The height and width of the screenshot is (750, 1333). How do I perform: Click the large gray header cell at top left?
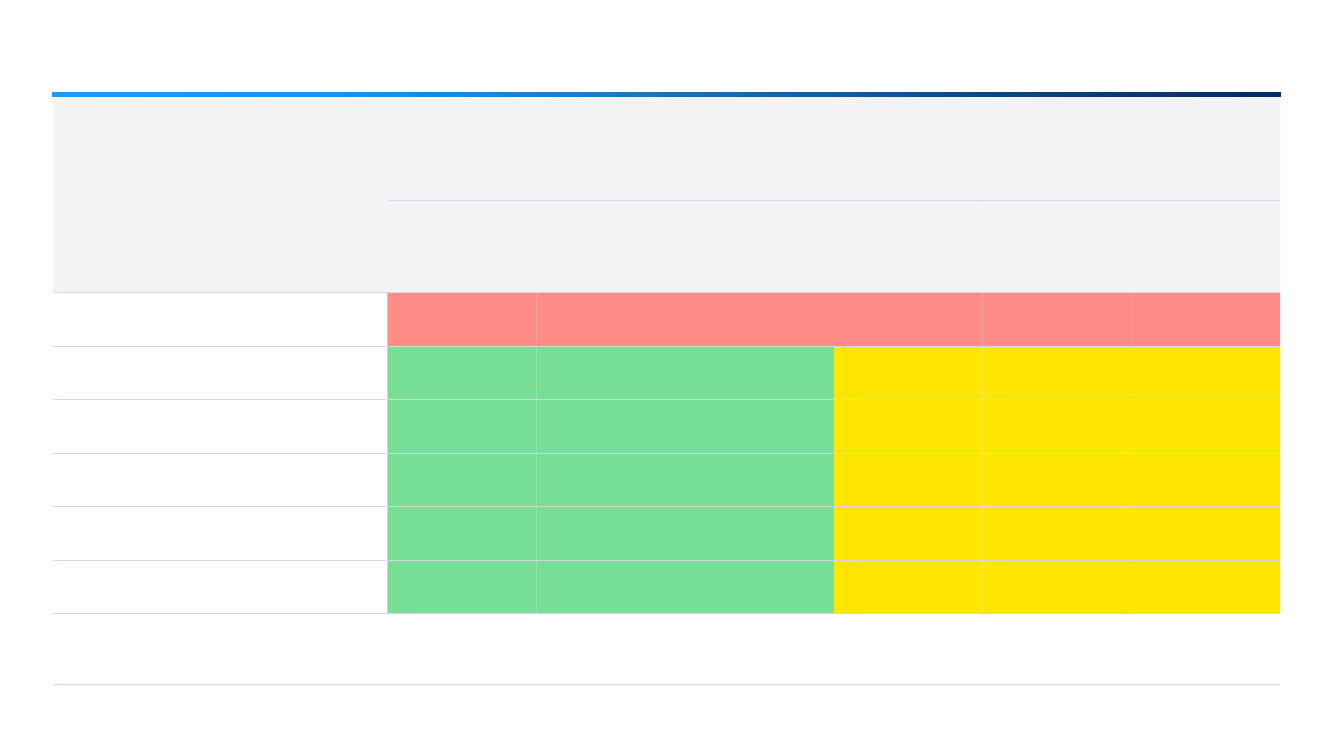(x=219, y=194)
